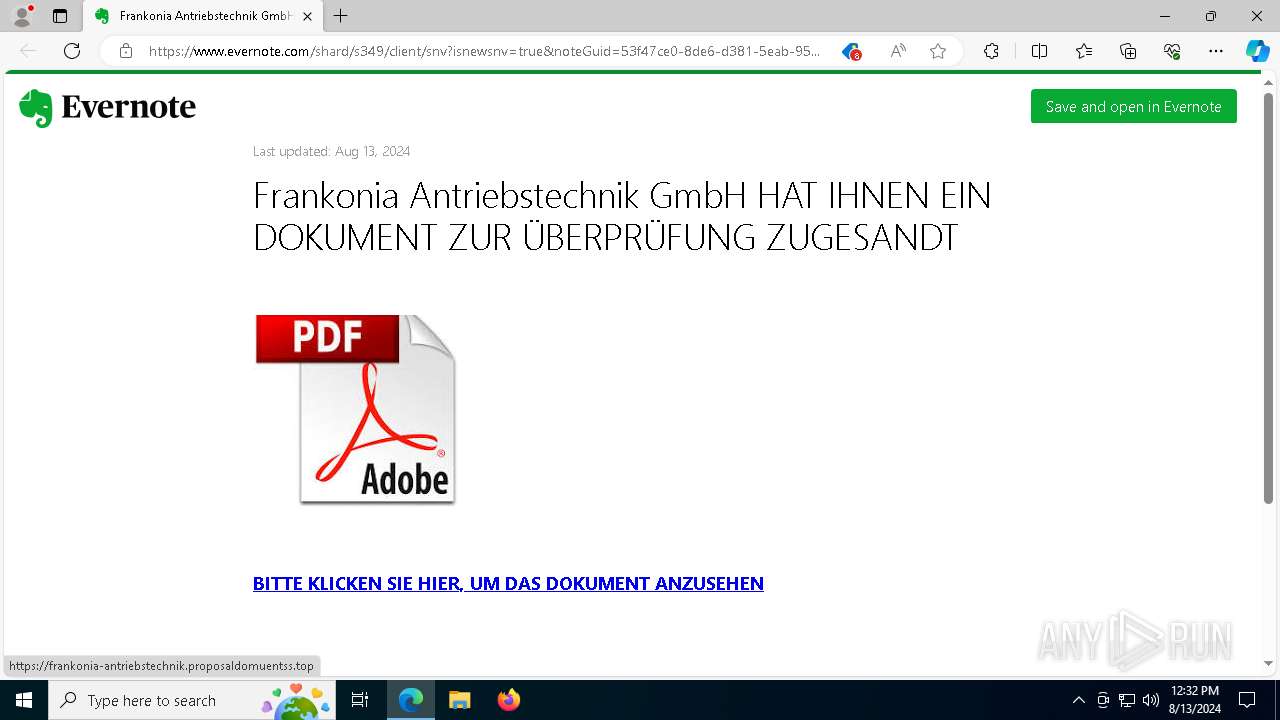This screenshot has width=1280, height=720.
Task: Go back to the previous page
Action: coord(28,51)
